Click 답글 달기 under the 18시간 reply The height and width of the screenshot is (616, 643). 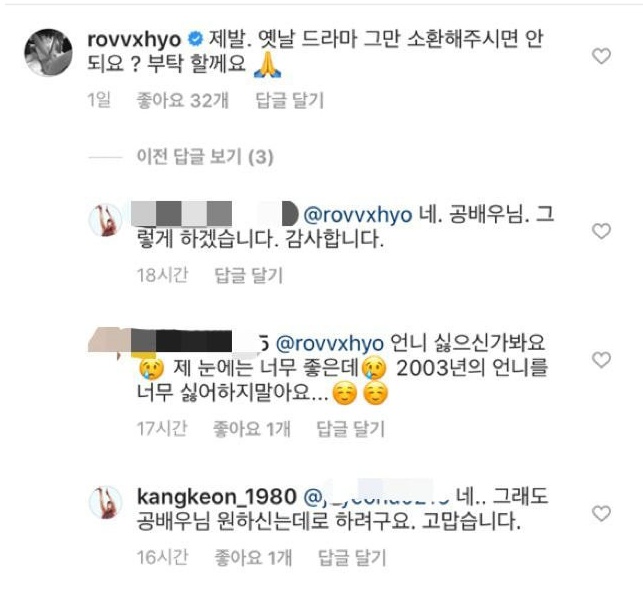249,275
